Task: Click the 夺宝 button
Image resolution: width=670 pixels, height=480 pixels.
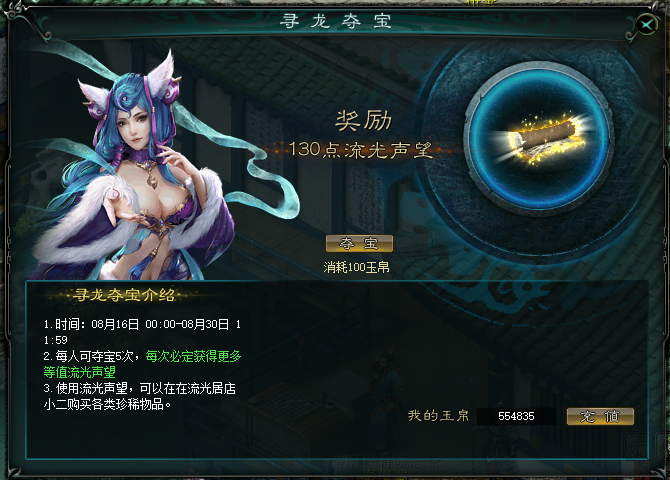Action: coord(359,243)
